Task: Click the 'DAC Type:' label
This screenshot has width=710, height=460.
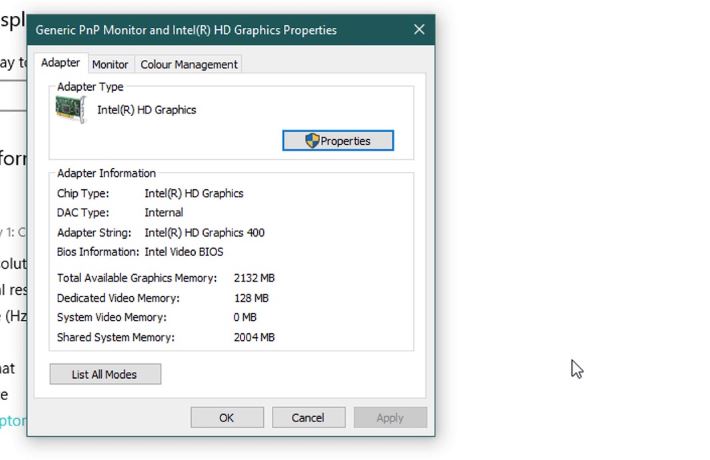Action: pos(83,213)
